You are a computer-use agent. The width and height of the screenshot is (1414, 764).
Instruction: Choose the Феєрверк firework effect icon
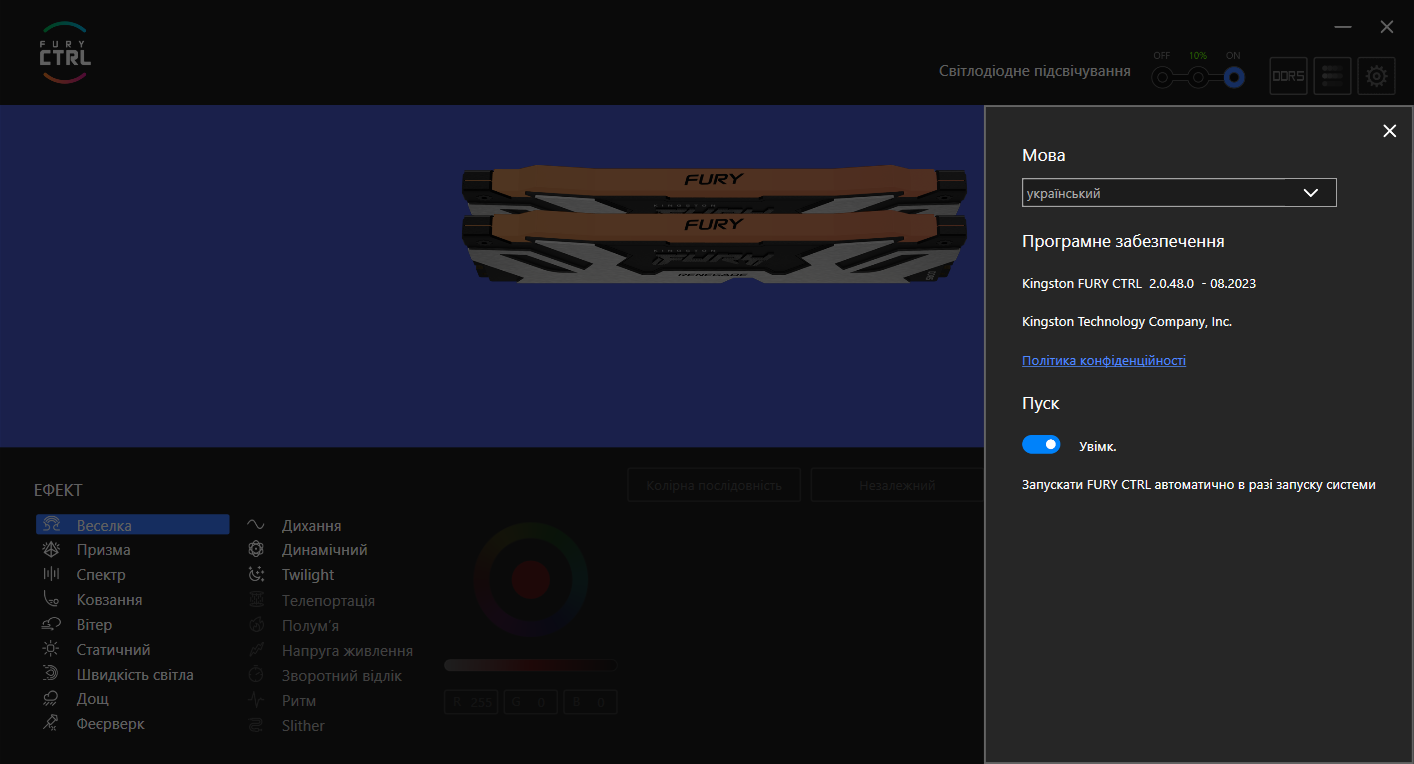coord(51,724)
